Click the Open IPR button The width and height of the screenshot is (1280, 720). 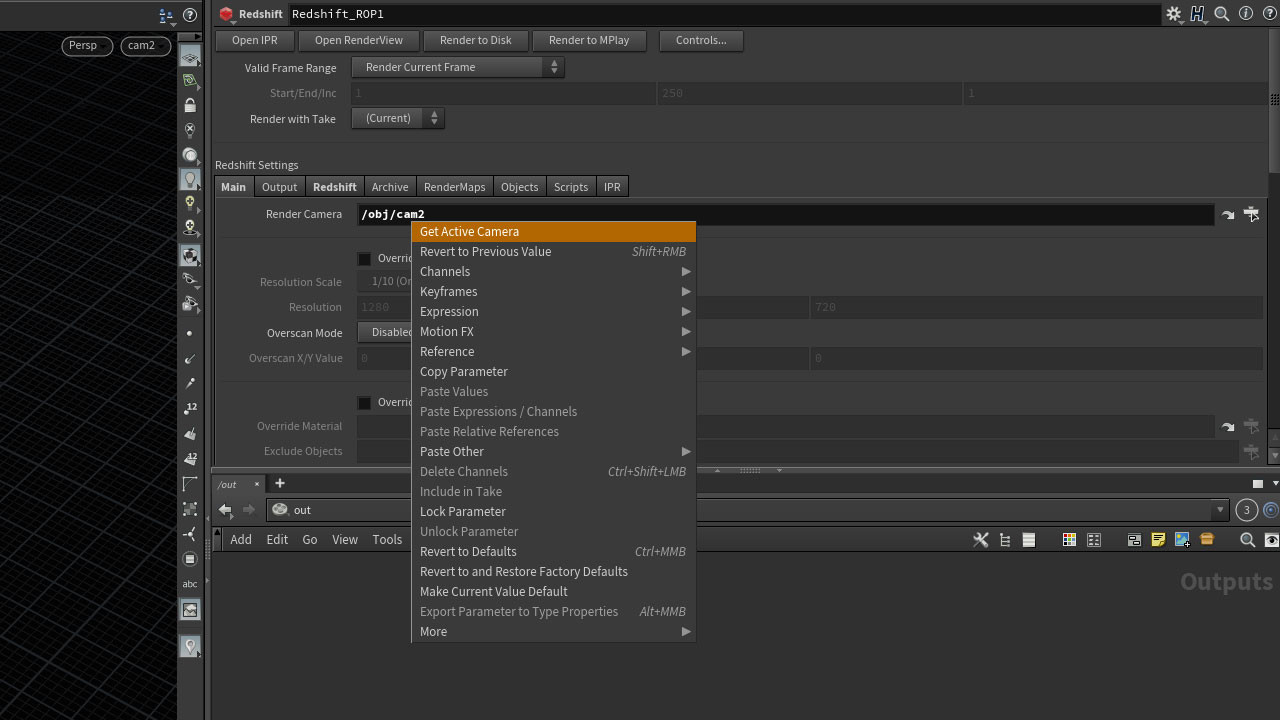tap(254, 40)
